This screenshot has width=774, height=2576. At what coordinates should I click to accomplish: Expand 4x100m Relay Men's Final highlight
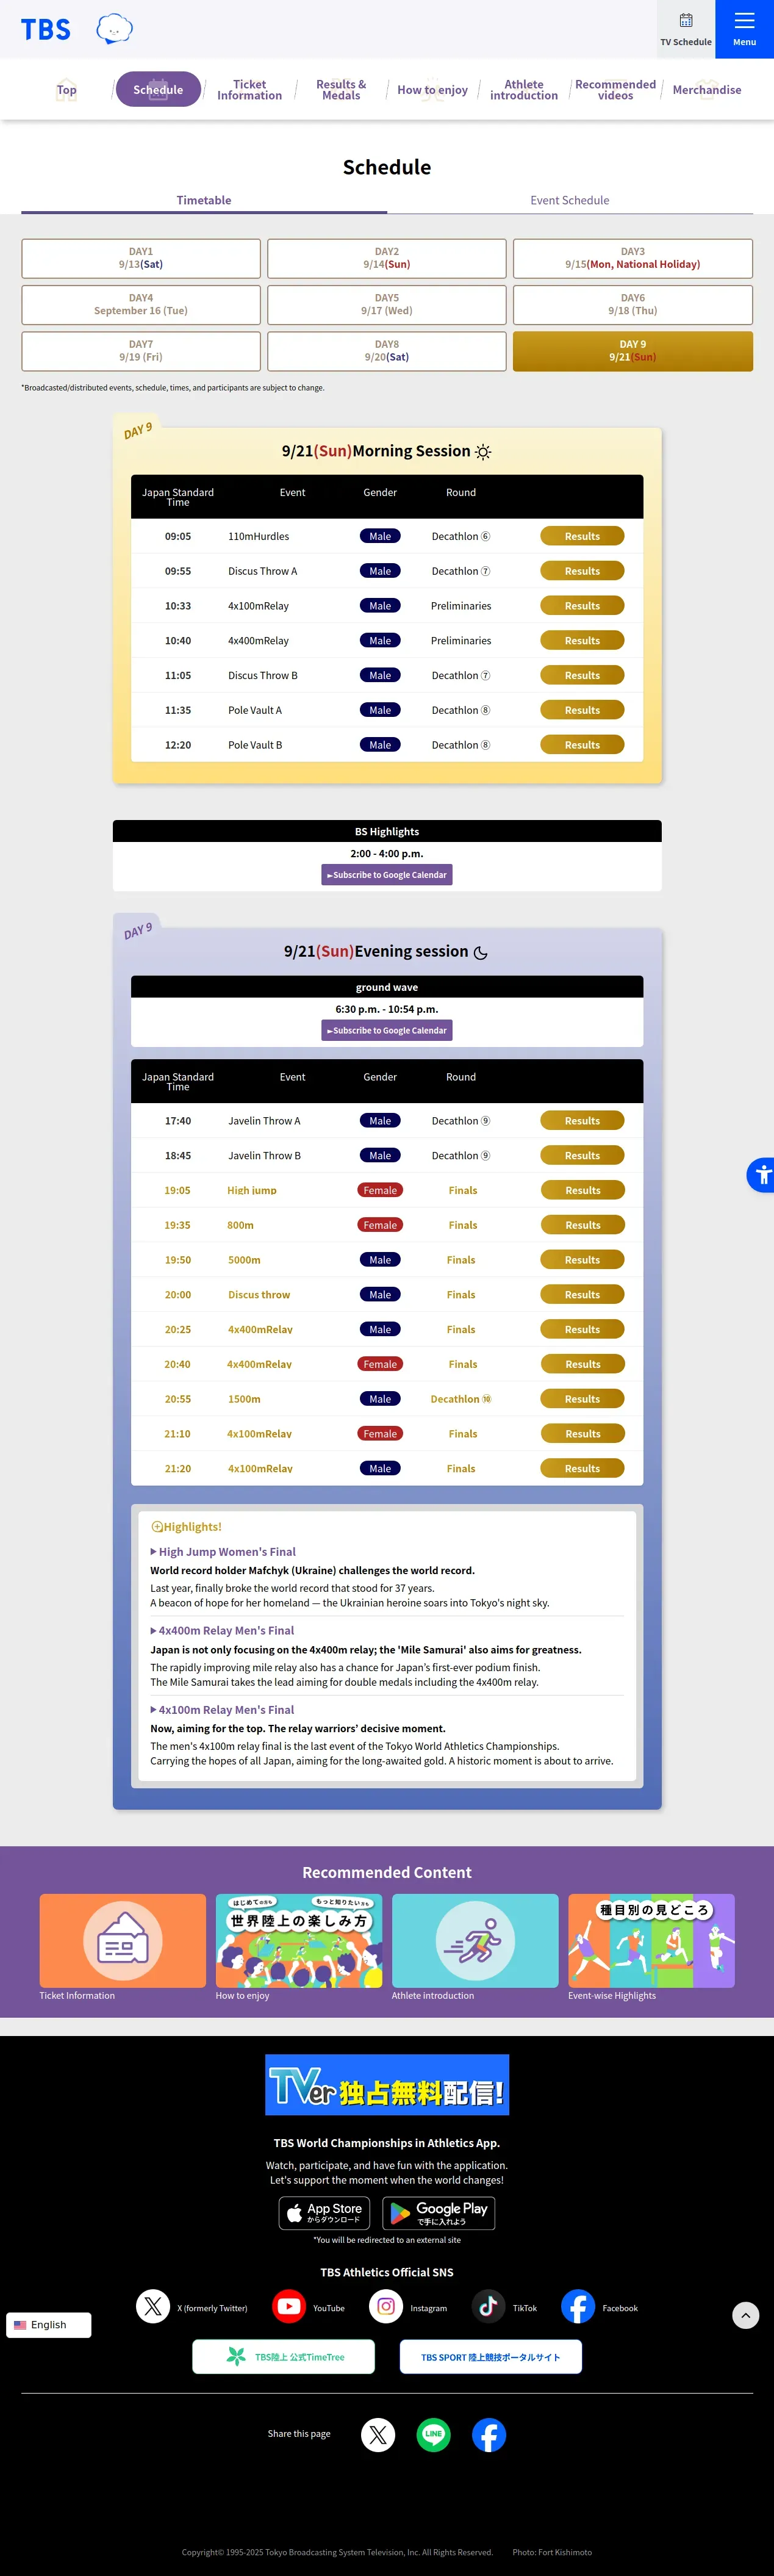(x=222, y=1710)
